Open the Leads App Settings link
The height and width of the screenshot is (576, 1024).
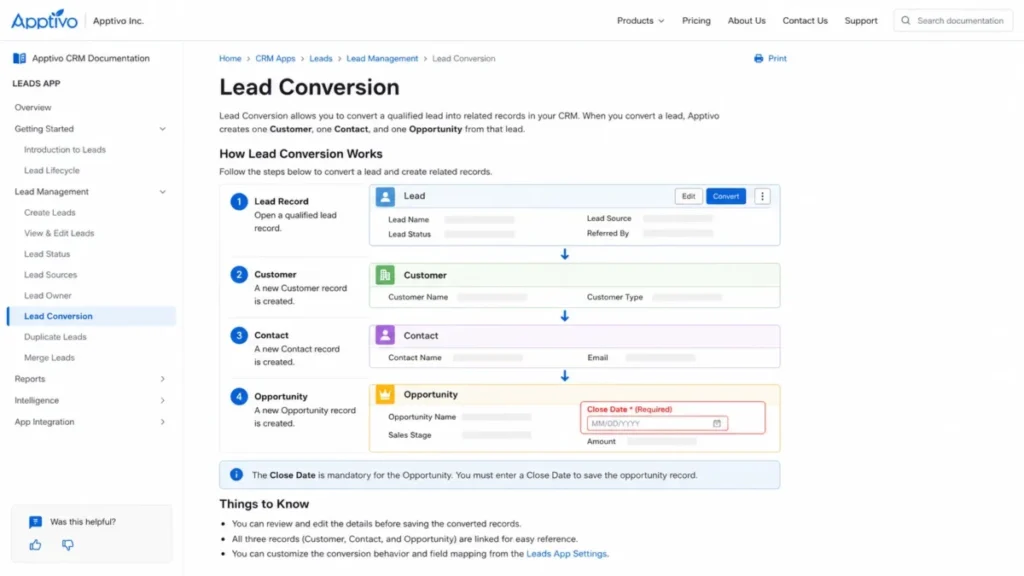coord(566,553)
